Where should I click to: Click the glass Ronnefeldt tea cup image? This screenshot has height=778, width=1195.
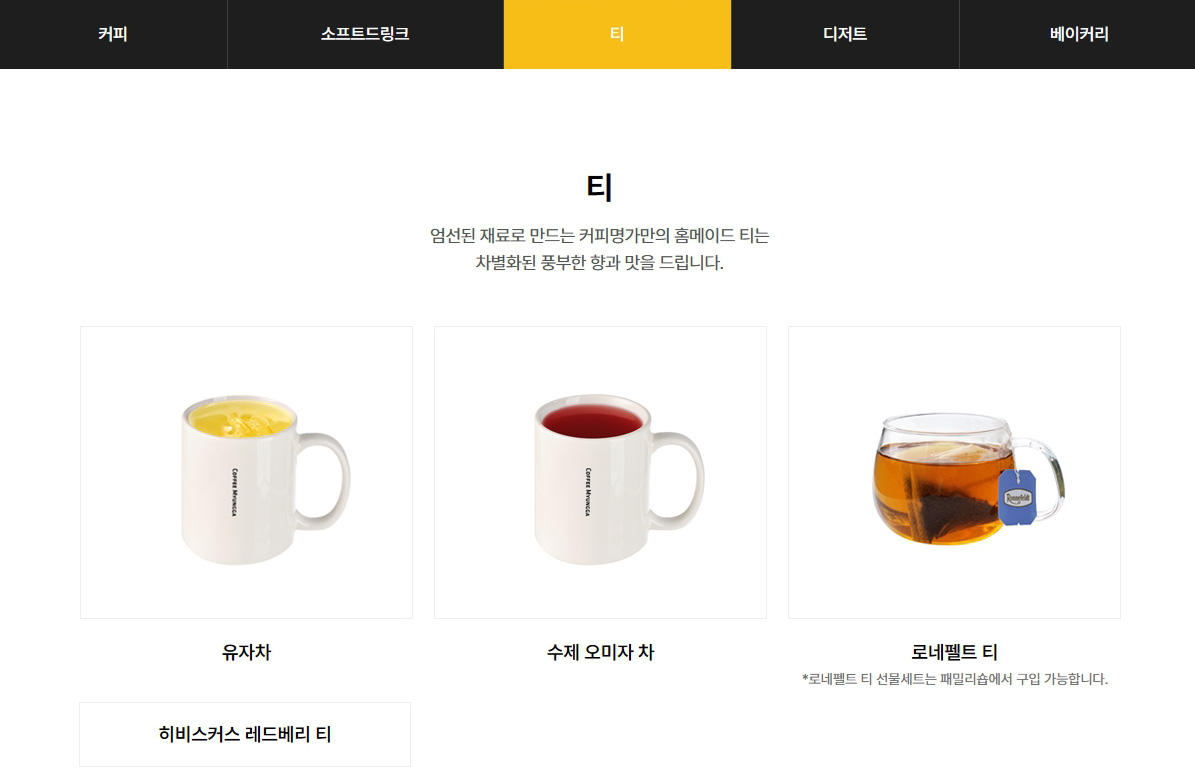pyautogui.click(x=954, y=472)
